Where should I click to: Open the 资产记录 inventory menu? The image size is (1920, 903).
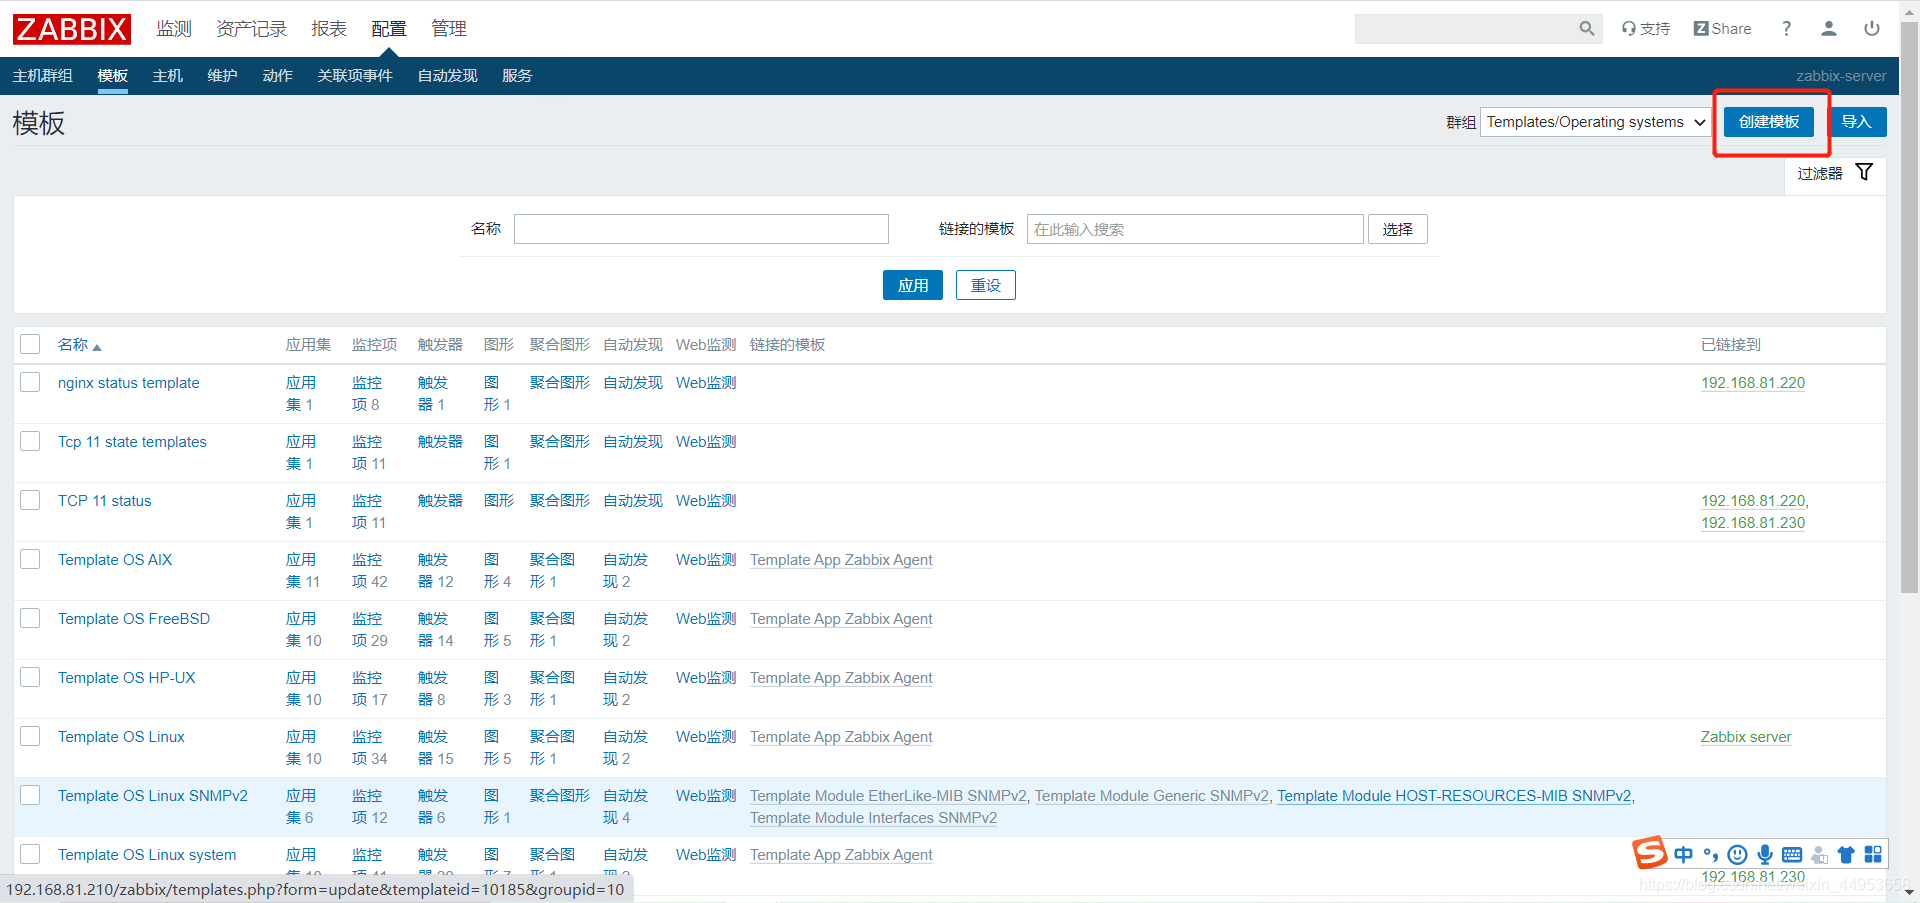(251, 29)
